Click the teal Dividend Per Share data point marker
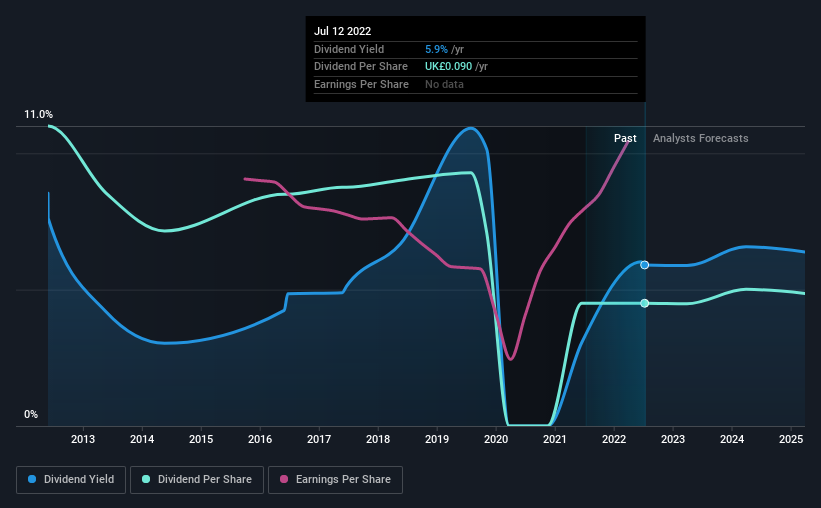The height and width of the screenshot is (508, 821). point(645,303)
